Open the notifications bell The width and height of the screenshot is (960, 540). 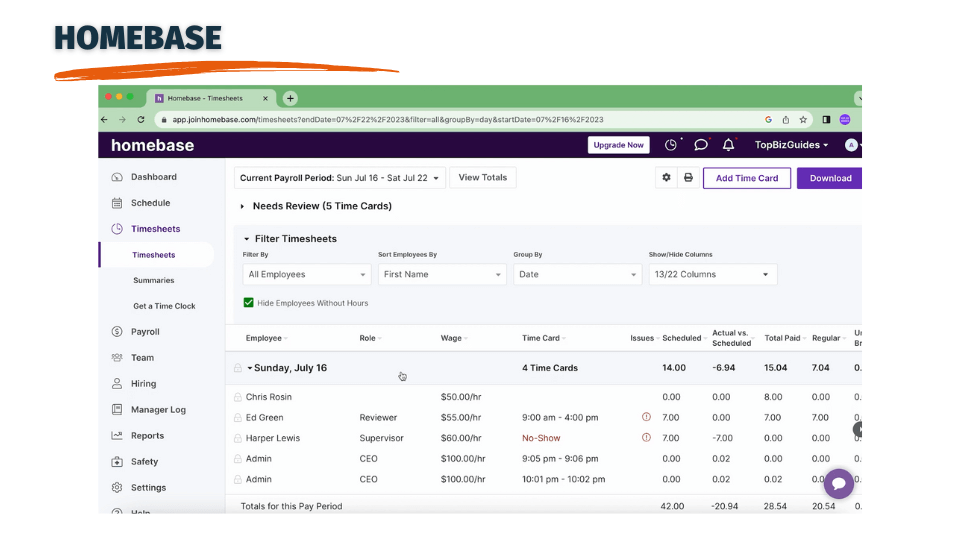point(728,145)
